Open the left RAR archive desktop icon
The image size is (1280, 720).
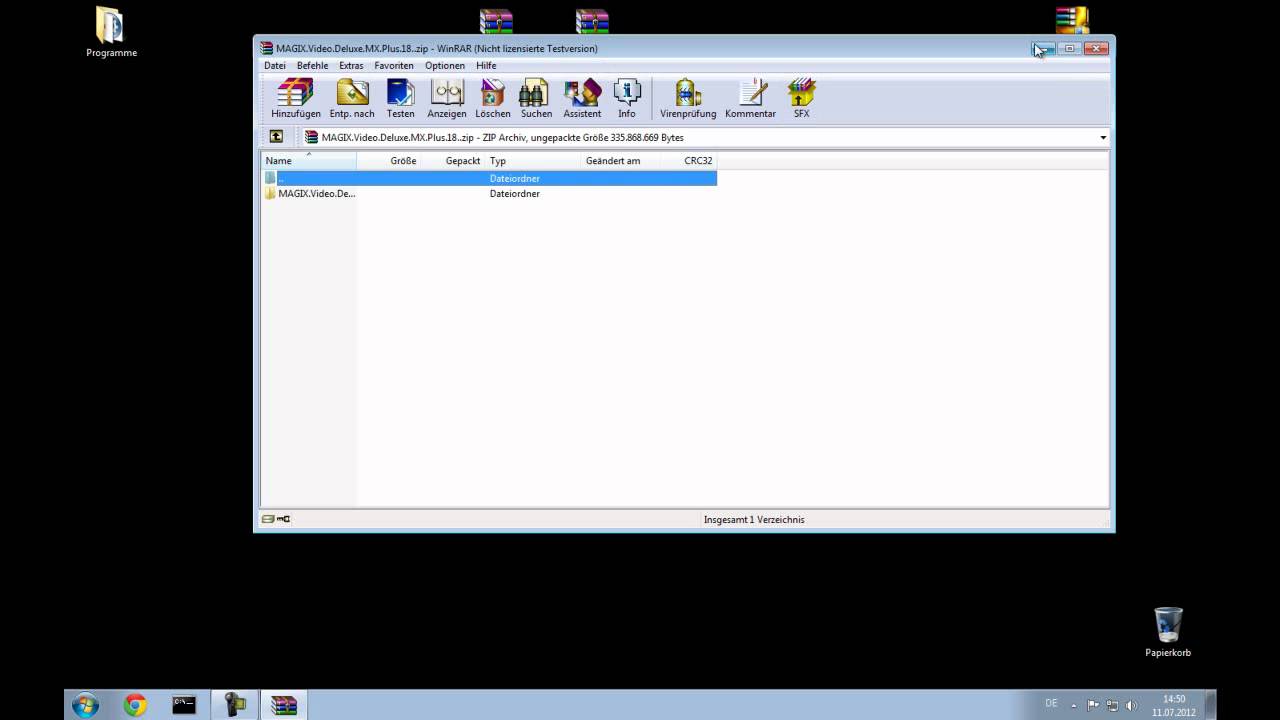coord(496,20)
